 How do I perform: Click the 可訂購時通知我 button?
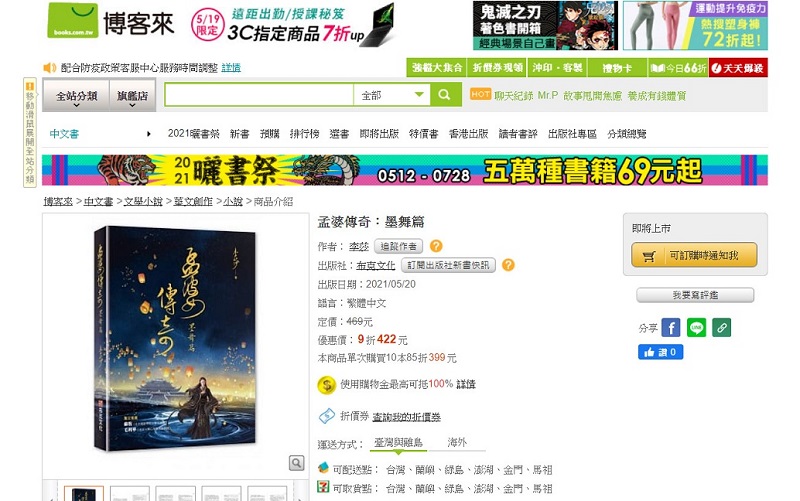pos(694,255)
